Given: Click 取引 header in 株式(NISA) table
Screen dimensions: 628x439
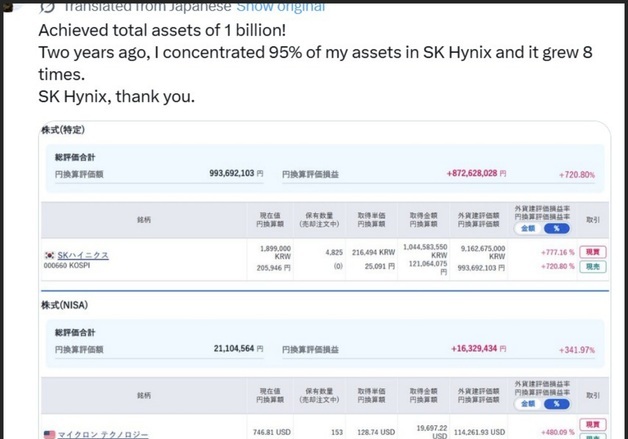Looking at the screenshot, I should click(593, 395).
